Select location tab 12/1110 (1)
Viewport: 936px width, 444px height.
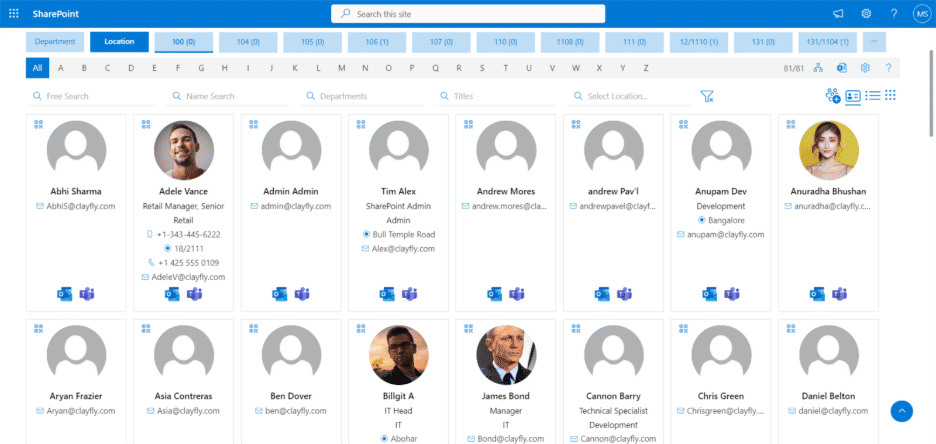pos(699,42)
